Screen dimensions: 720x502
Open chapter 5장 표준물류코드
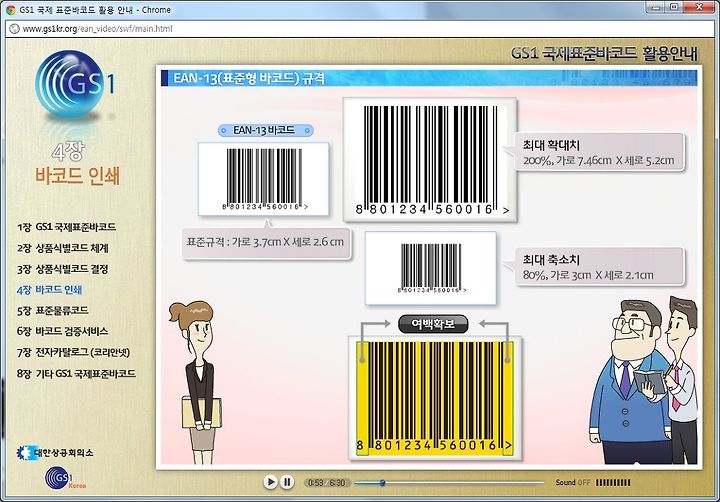coord(53,310)
